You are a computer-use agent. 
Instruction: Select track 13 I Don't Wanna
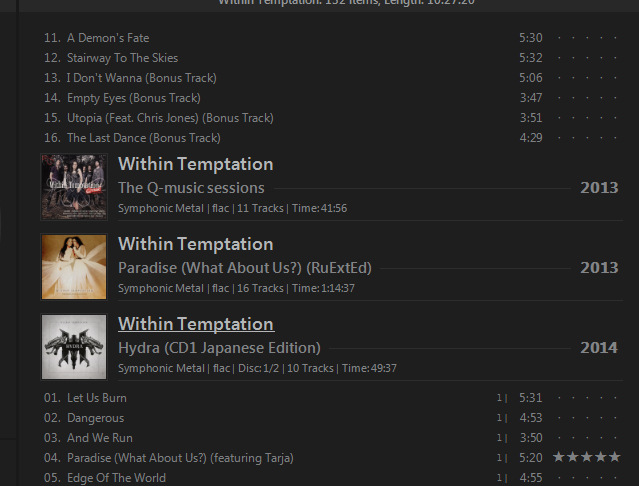click(x=141, y=78)
